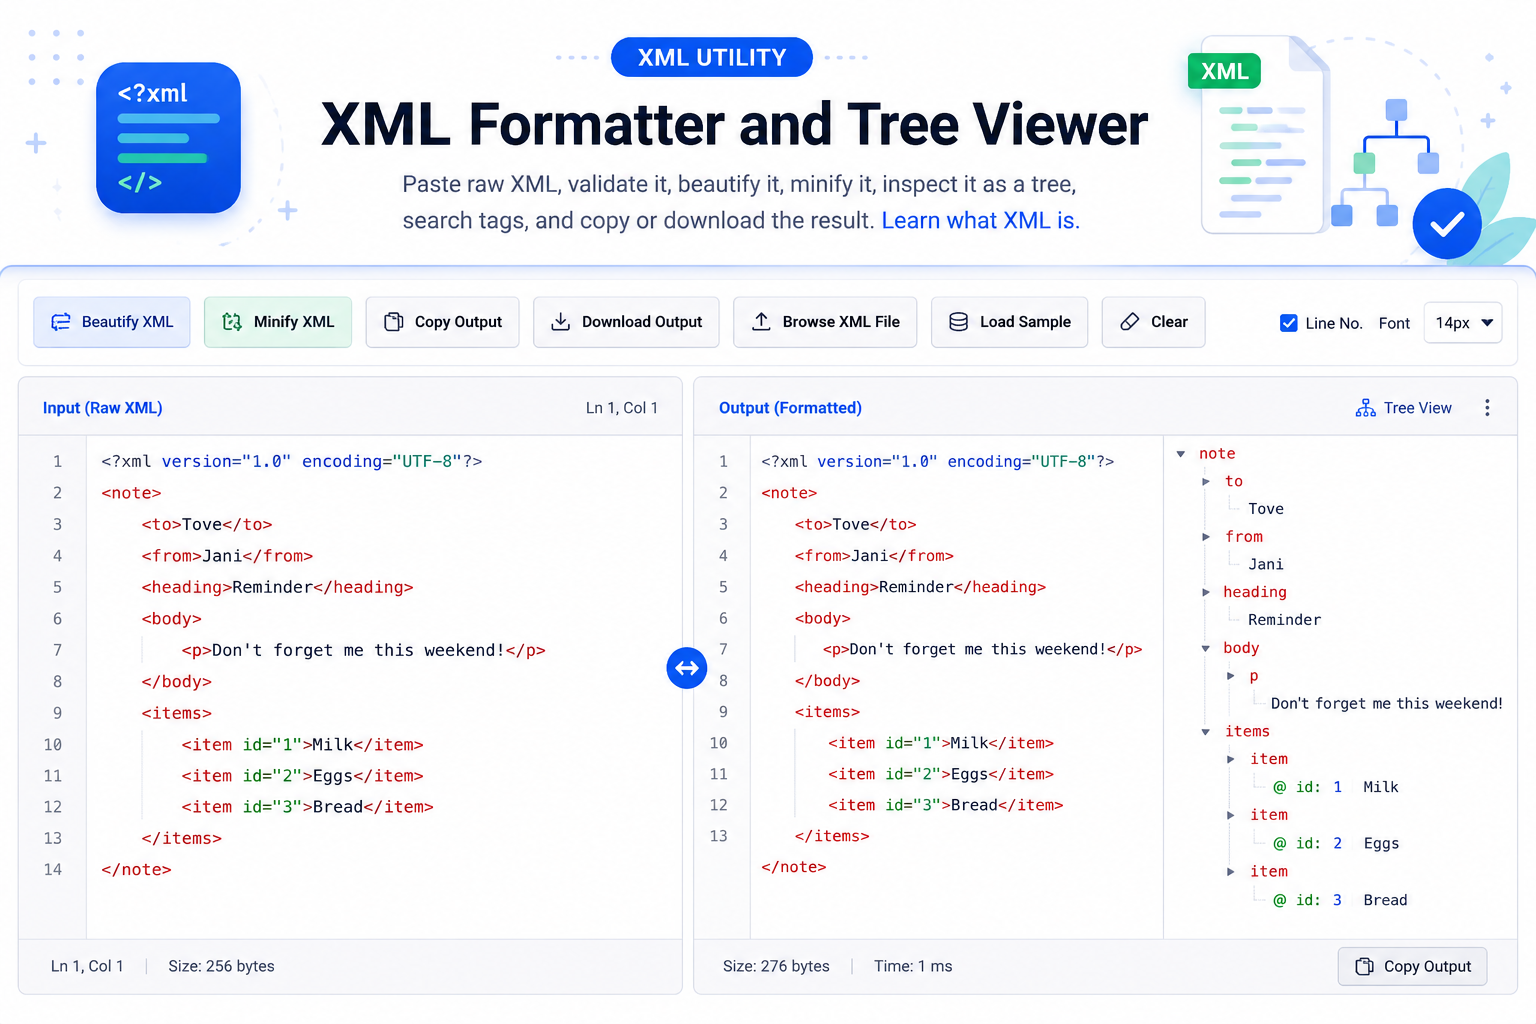This screenshot has height=1024, width=1536.
Task: Click the id: 1 attribute in tree
Action: click(x=1308, y=787)
